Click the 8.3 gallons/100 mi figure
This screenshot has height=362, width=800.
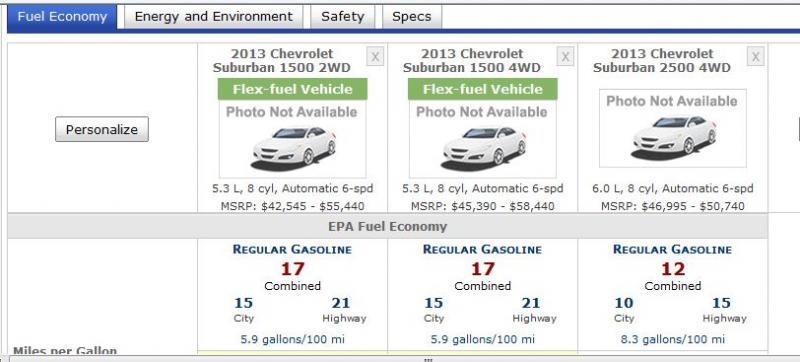672,339
